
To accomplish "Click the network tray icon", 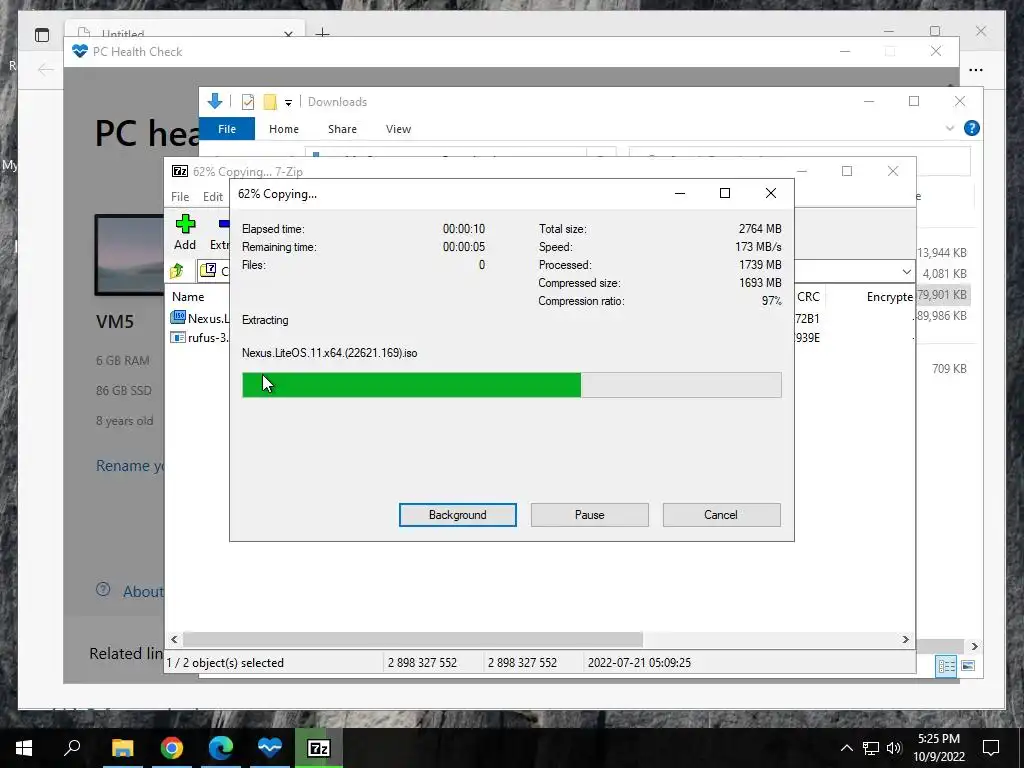I will point(871,748).
